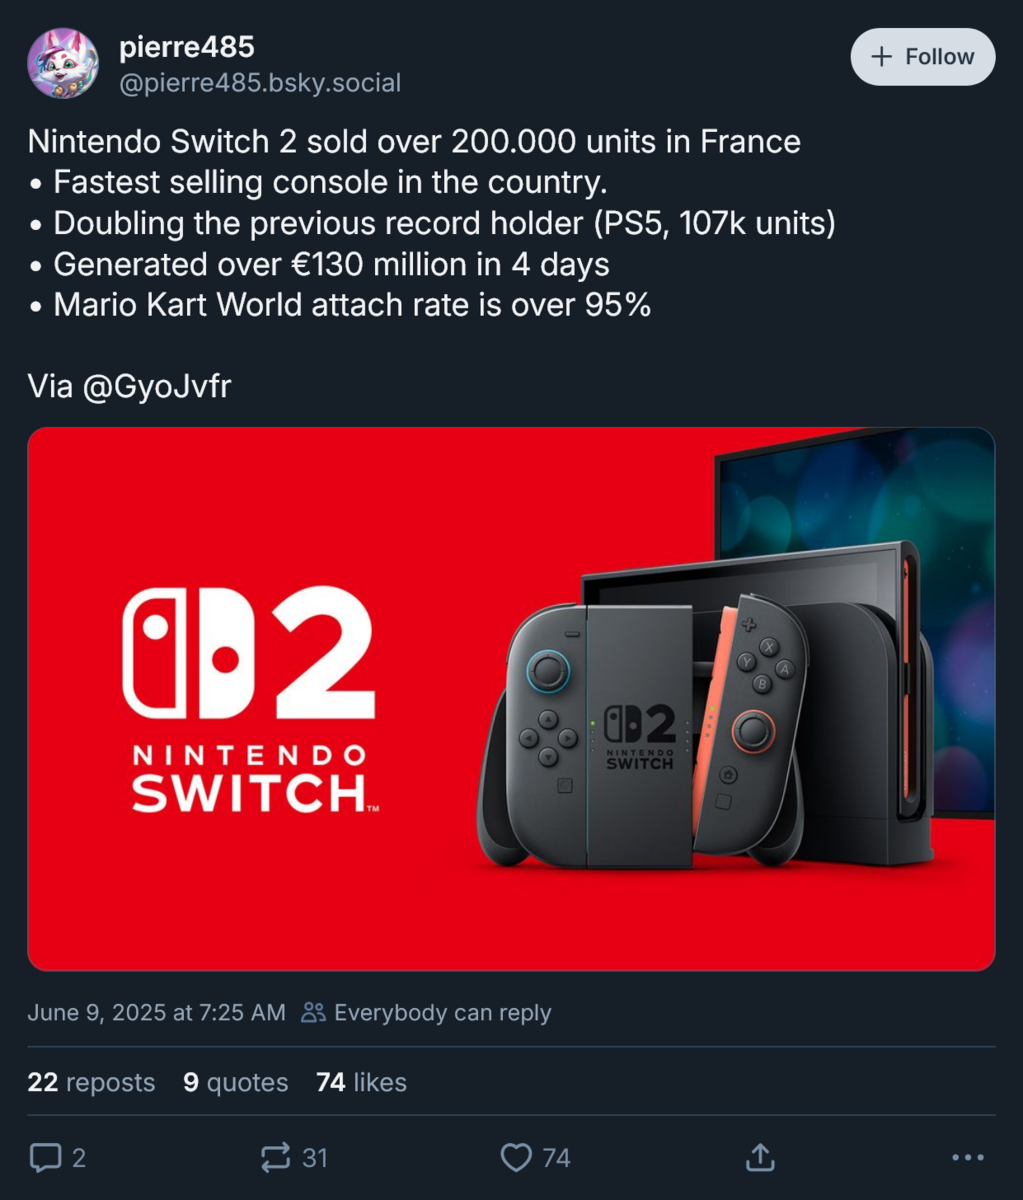Enlarge the Nintendo Switch 2 image
This screenshot has height=1200, width=1023.
pos(511,698)
